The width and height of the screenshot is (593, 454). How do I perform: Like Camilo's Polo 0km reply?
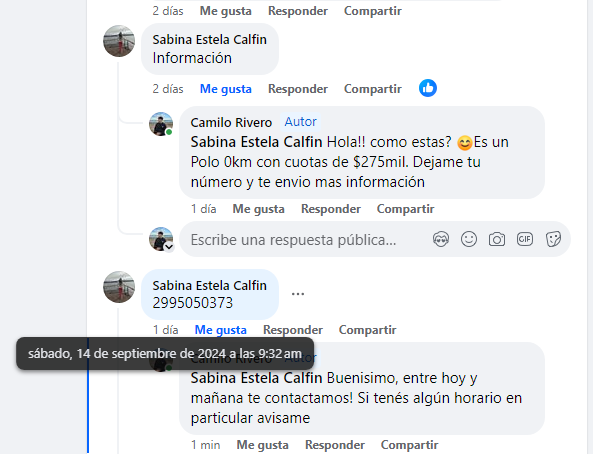coord(258,209)
